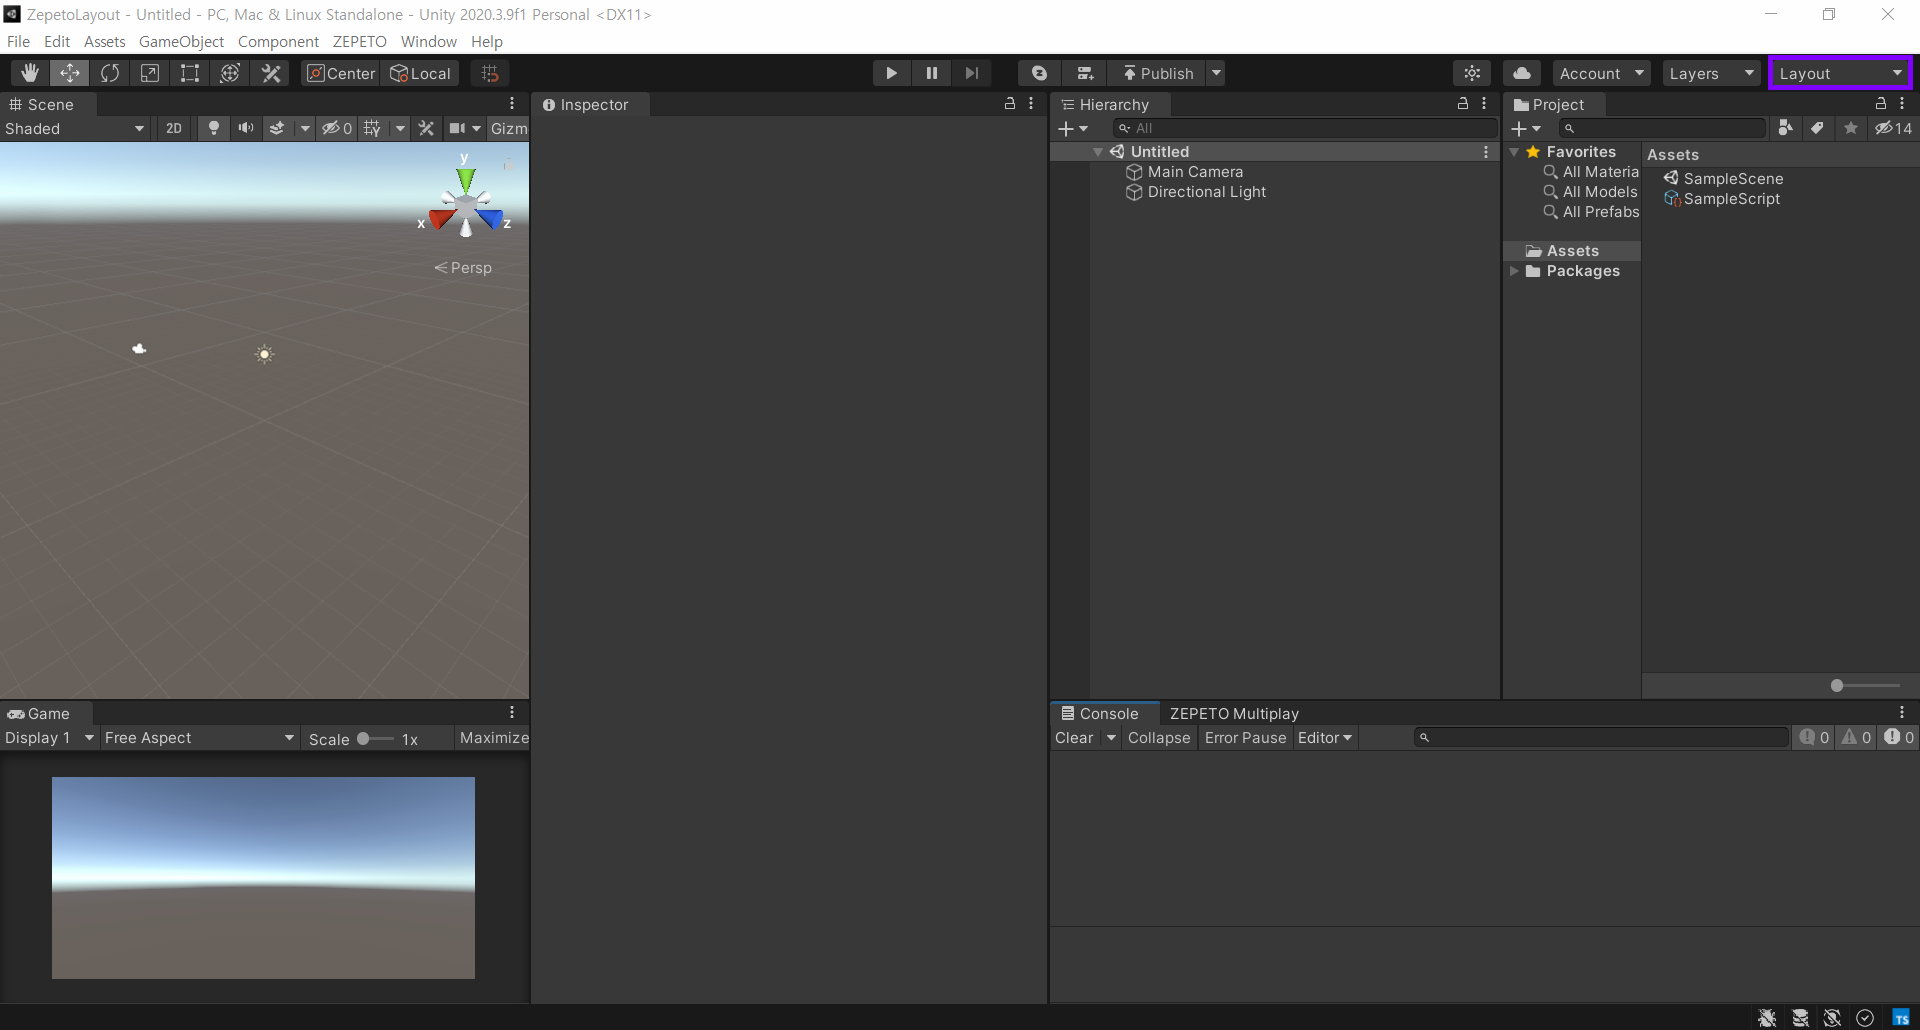Image resolution: width=1920 pixels, height=1030 pixels.
Task: Open the File menu
Action: click(18, 41)
